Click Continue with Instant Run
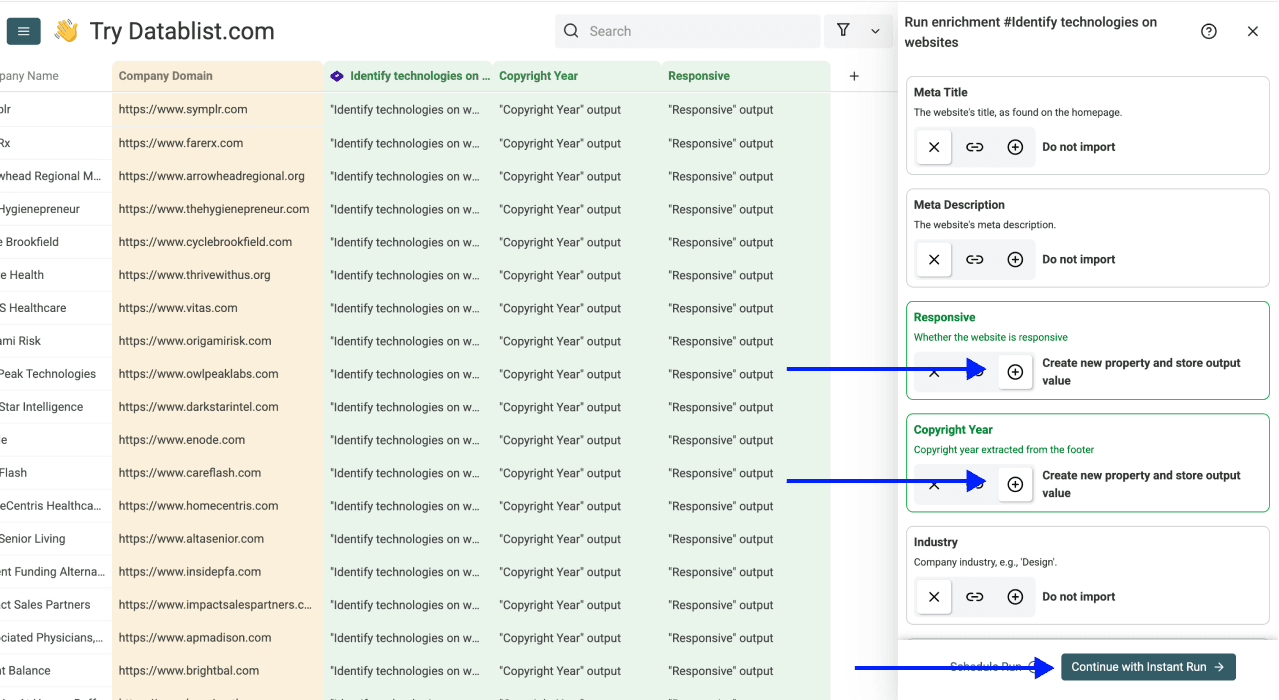This screenshot has height=700, width=1279. coord(1147,667)
